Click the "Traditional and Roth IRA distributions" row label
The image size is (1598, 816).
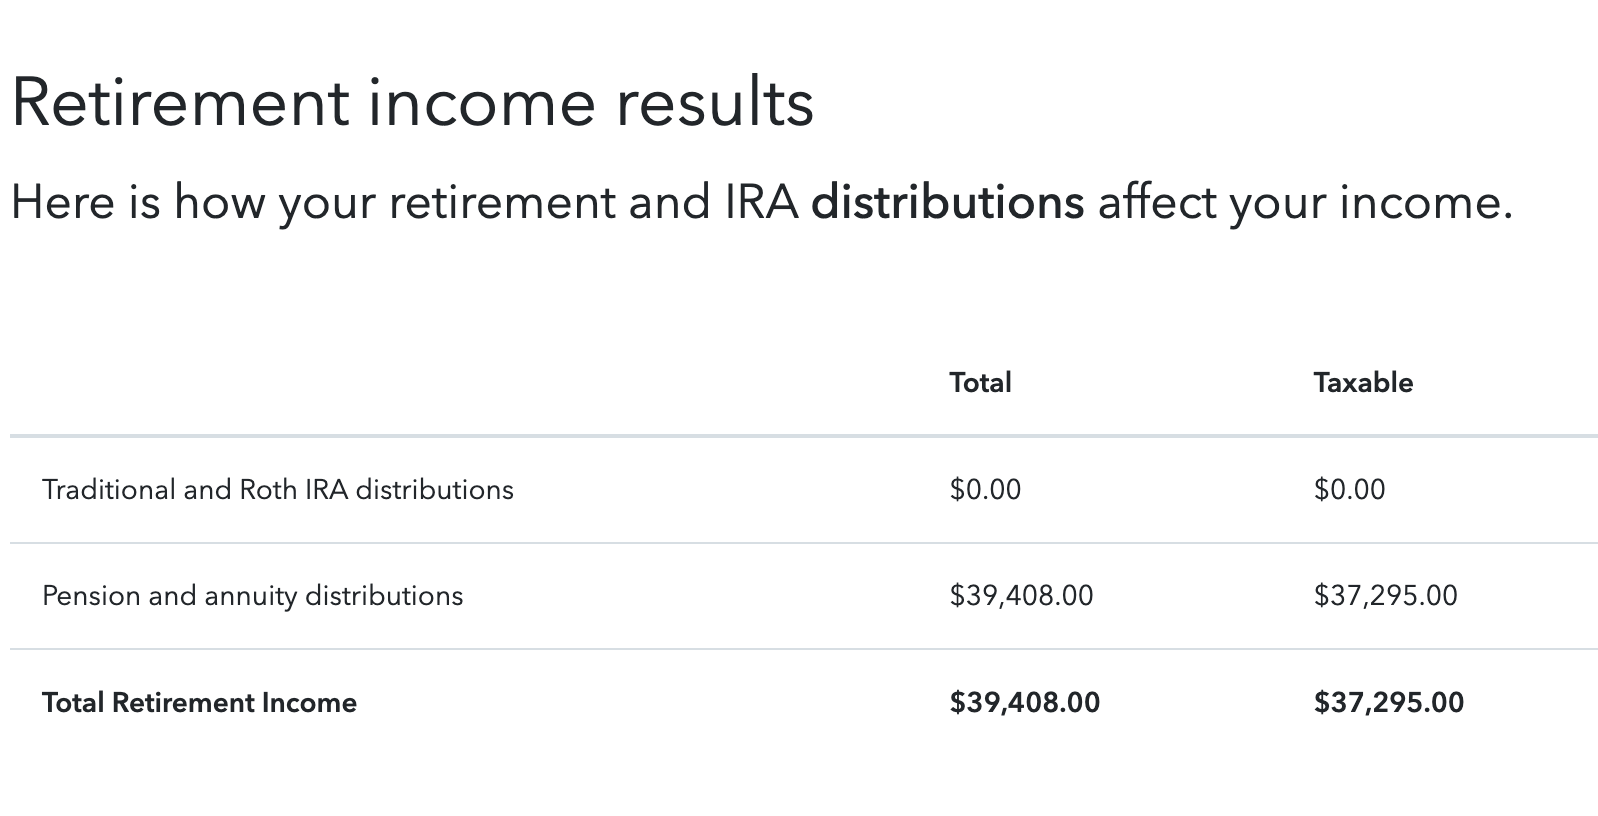(x=277, y=490)
